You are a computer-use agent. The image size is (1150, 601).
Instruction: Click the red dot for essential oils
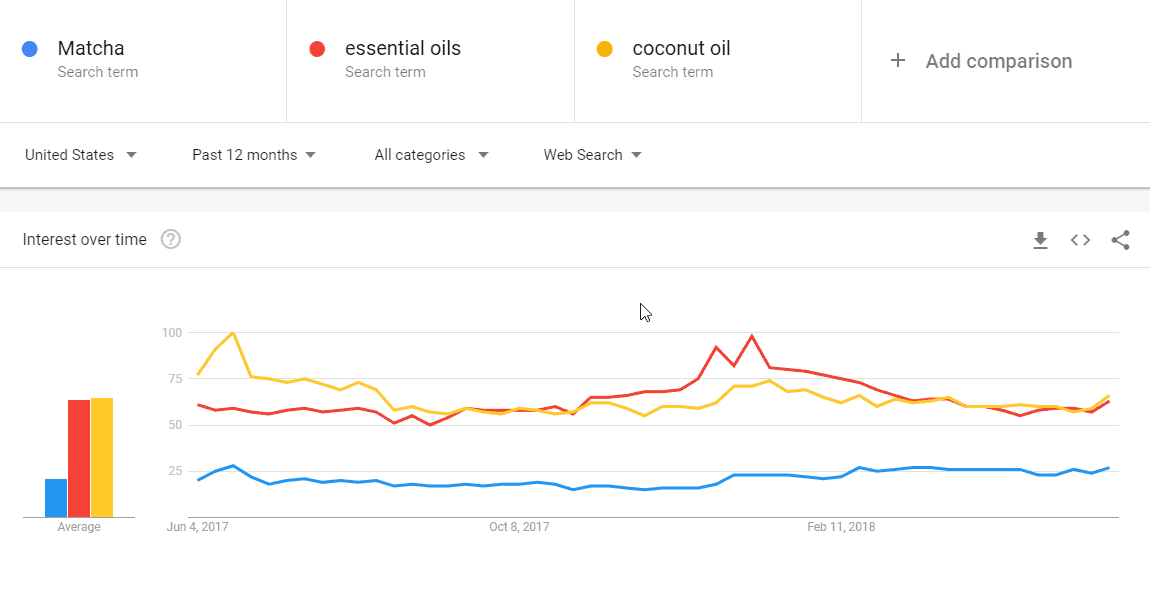point(317,48)
